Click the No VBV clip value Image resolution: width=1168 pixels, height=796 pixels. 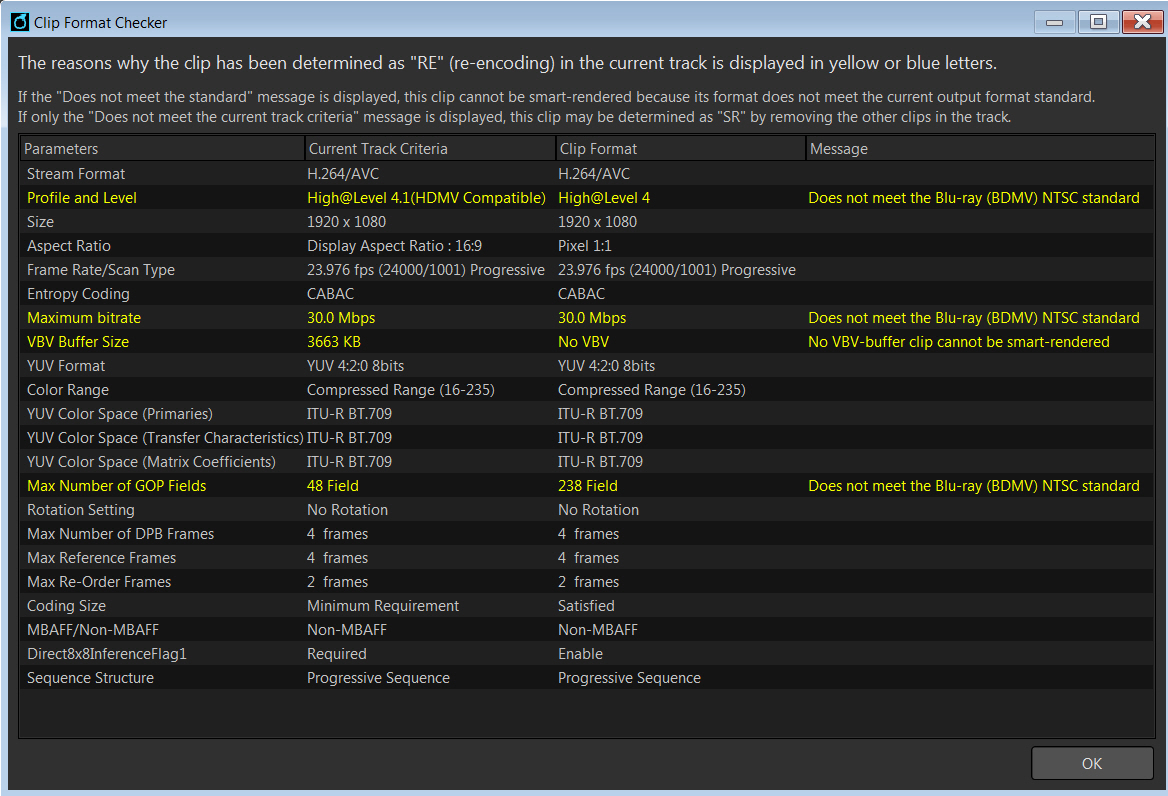point(583,342)
